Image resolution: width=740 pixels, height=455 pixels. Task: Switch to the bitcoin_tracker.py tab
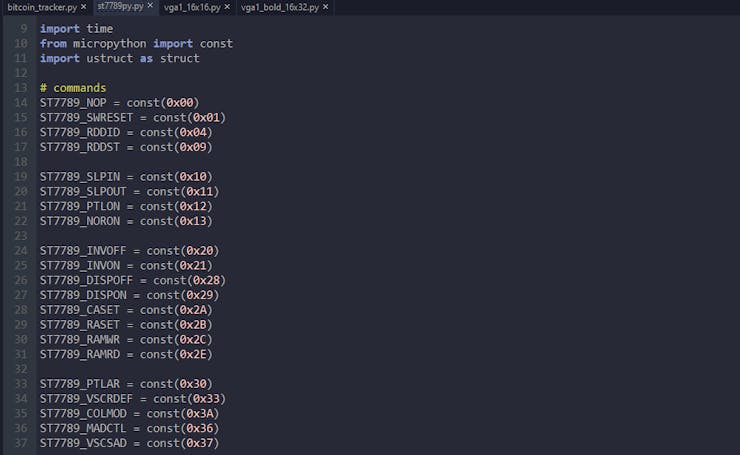coord(42,7)
